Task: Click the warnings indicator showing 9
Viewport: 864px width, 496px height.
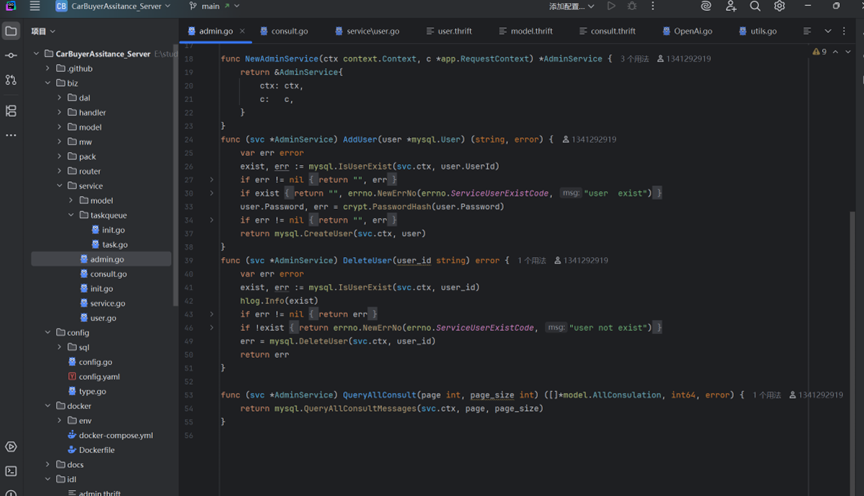Action: 819,52
